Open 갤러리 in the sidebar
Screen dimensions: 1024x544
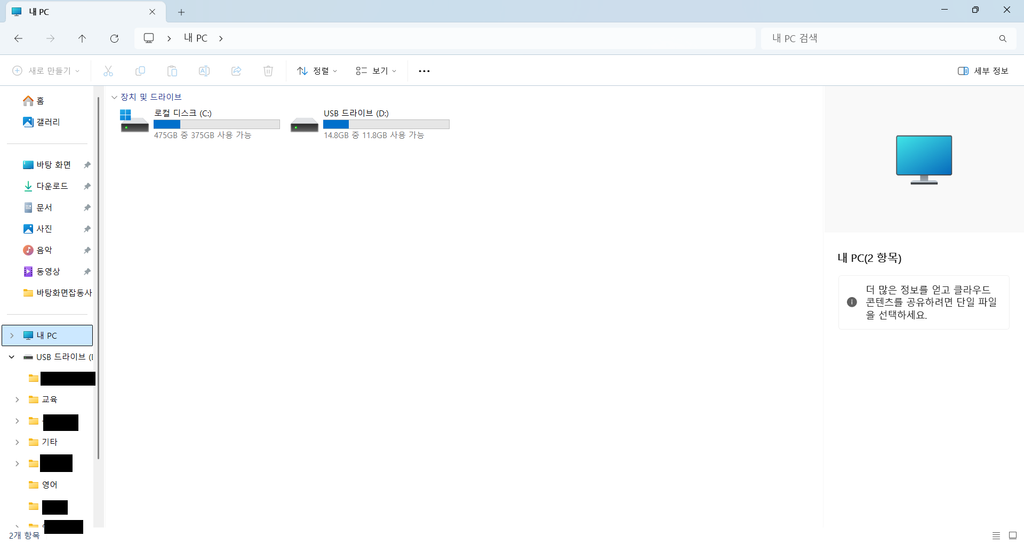point(42,122)
